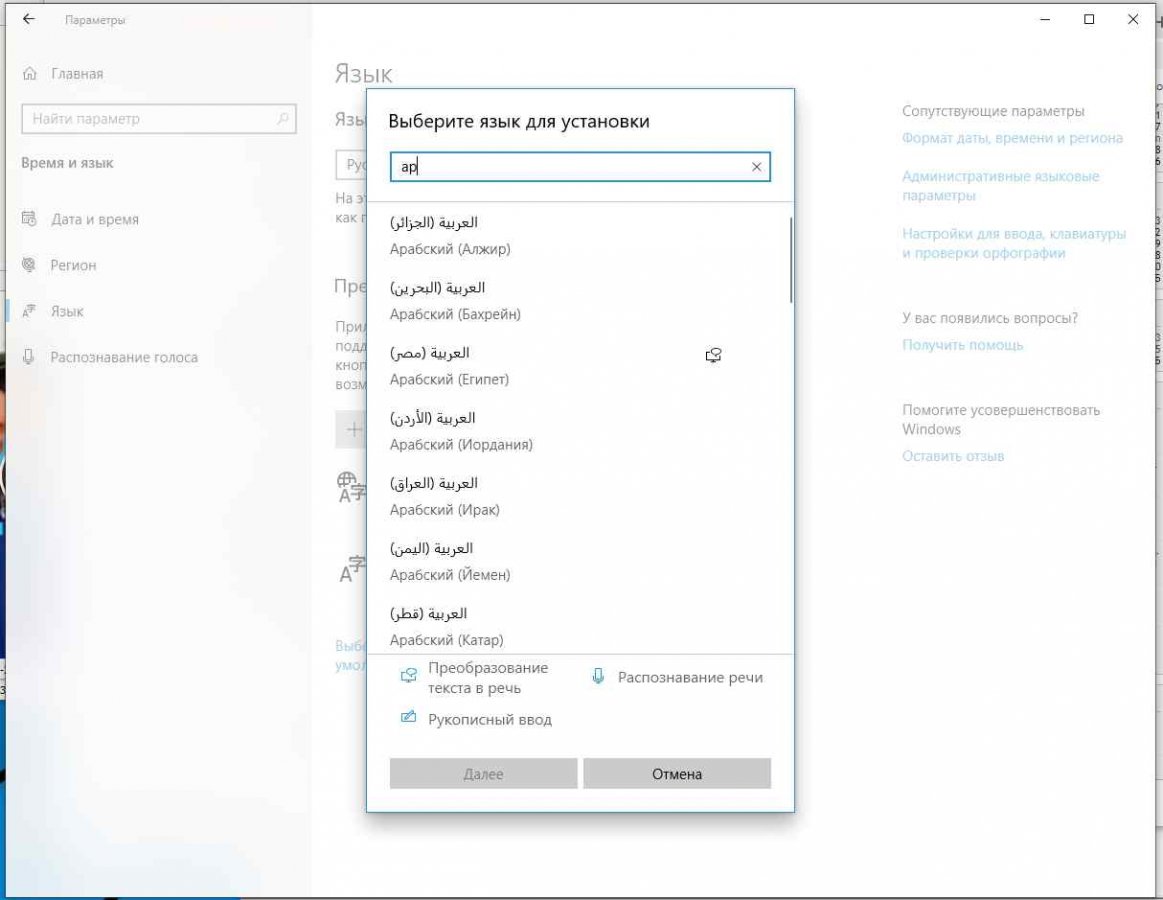The width and height of the screenshot is (1163, 900).
Task: Click the Рукописный ввод legend icon
Action: click(408, 718)
